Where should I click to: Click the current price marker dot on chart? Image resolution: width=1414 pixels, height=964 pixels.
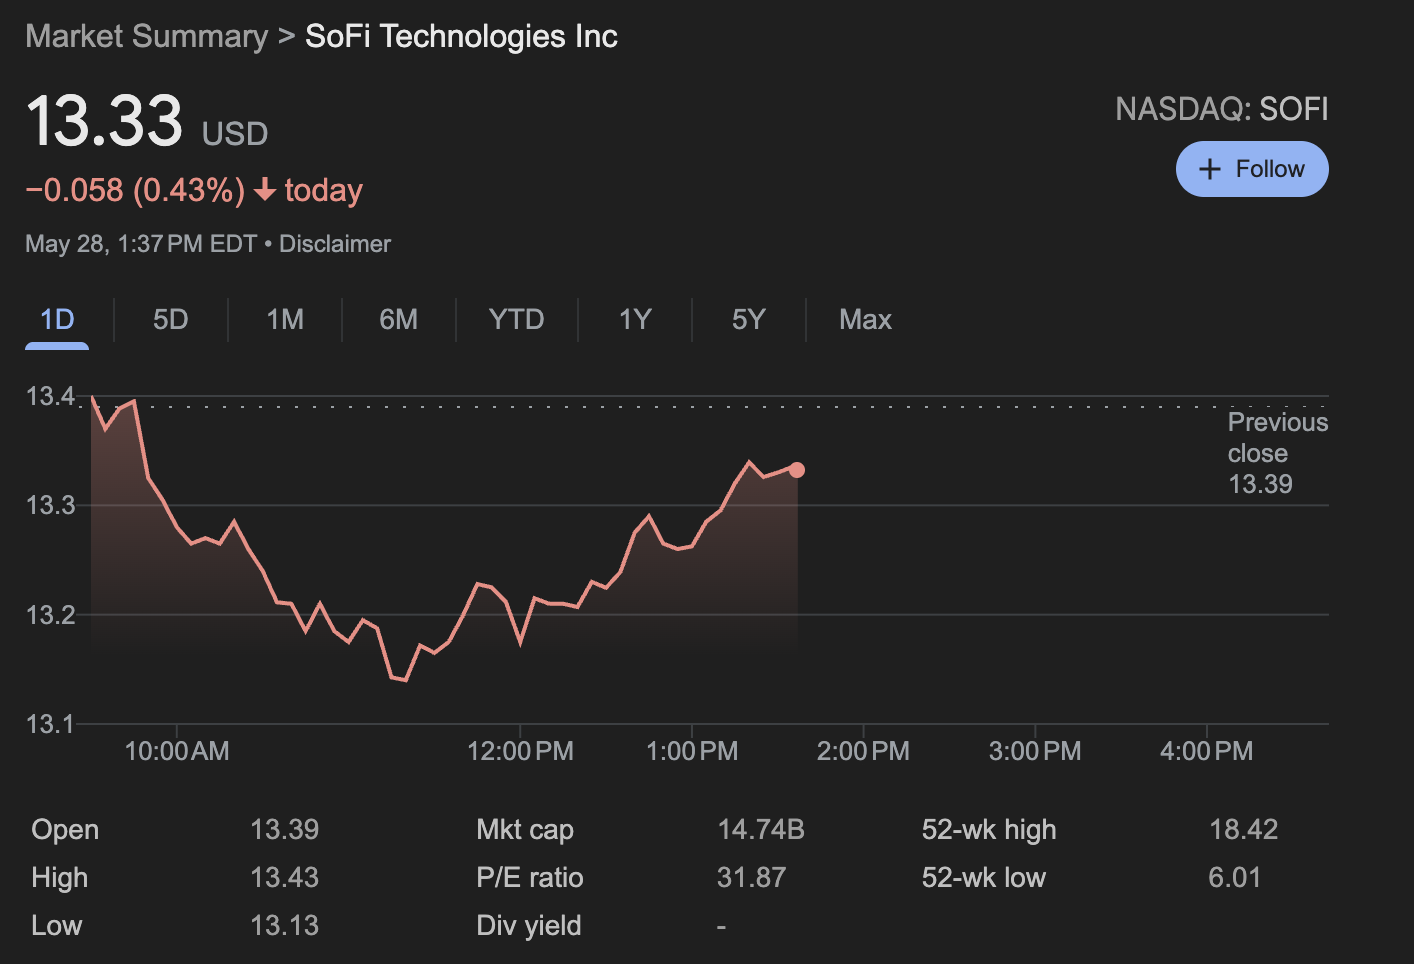[x=797, y=470]
